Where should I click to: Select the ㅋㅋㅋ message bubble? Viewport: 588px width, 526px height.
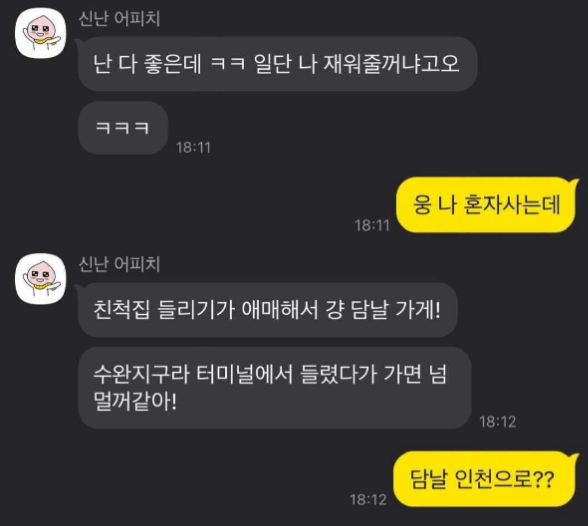tap(123, 128)
